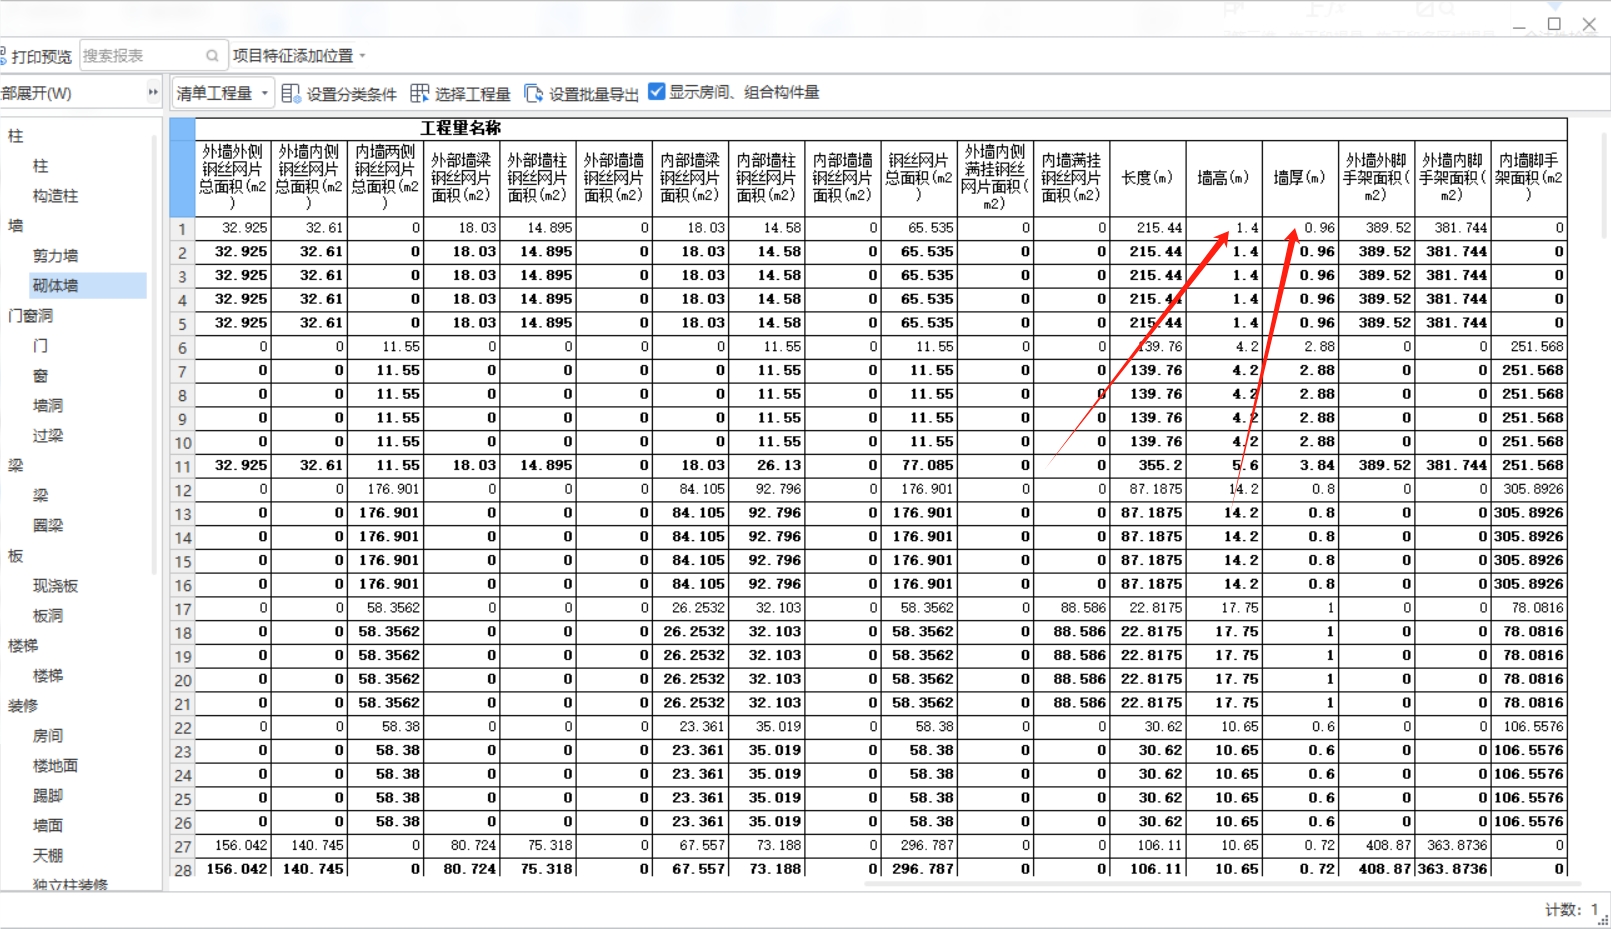Click 设置分类条件 button
This screenshot has height=929, width=1611.
click(340, 94)
